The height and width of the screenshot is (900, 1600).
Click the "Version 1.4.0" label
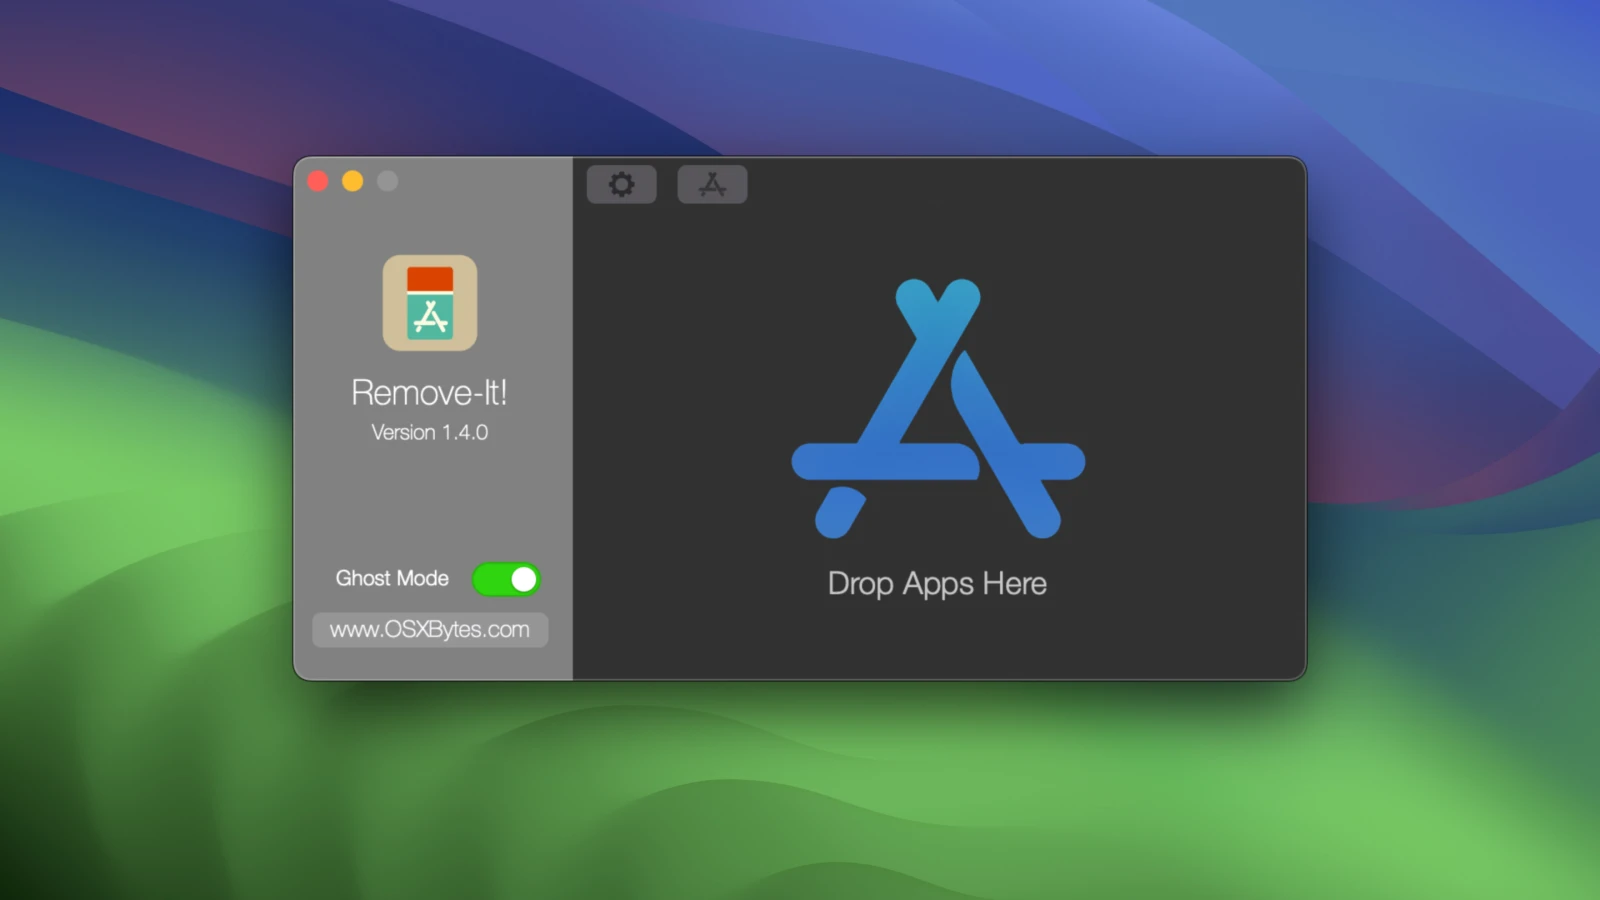(430, 433)
